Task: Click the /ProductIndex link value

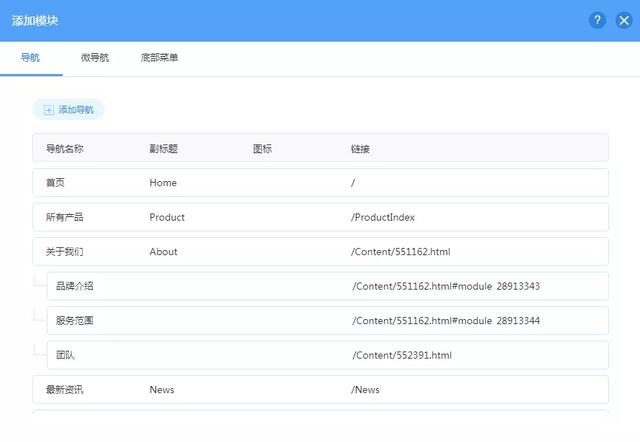Action: coord(383,217)
